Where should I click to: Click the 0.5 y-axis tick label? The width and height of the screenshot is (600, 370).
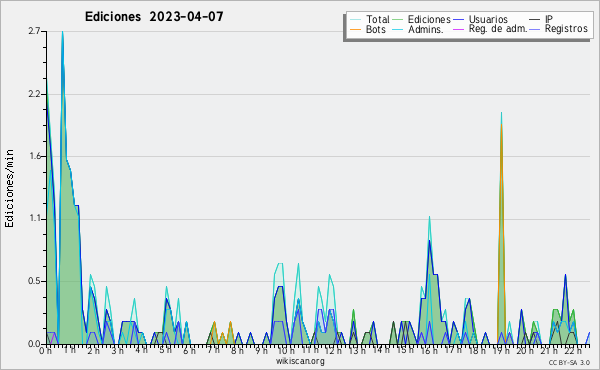(34, 282)
